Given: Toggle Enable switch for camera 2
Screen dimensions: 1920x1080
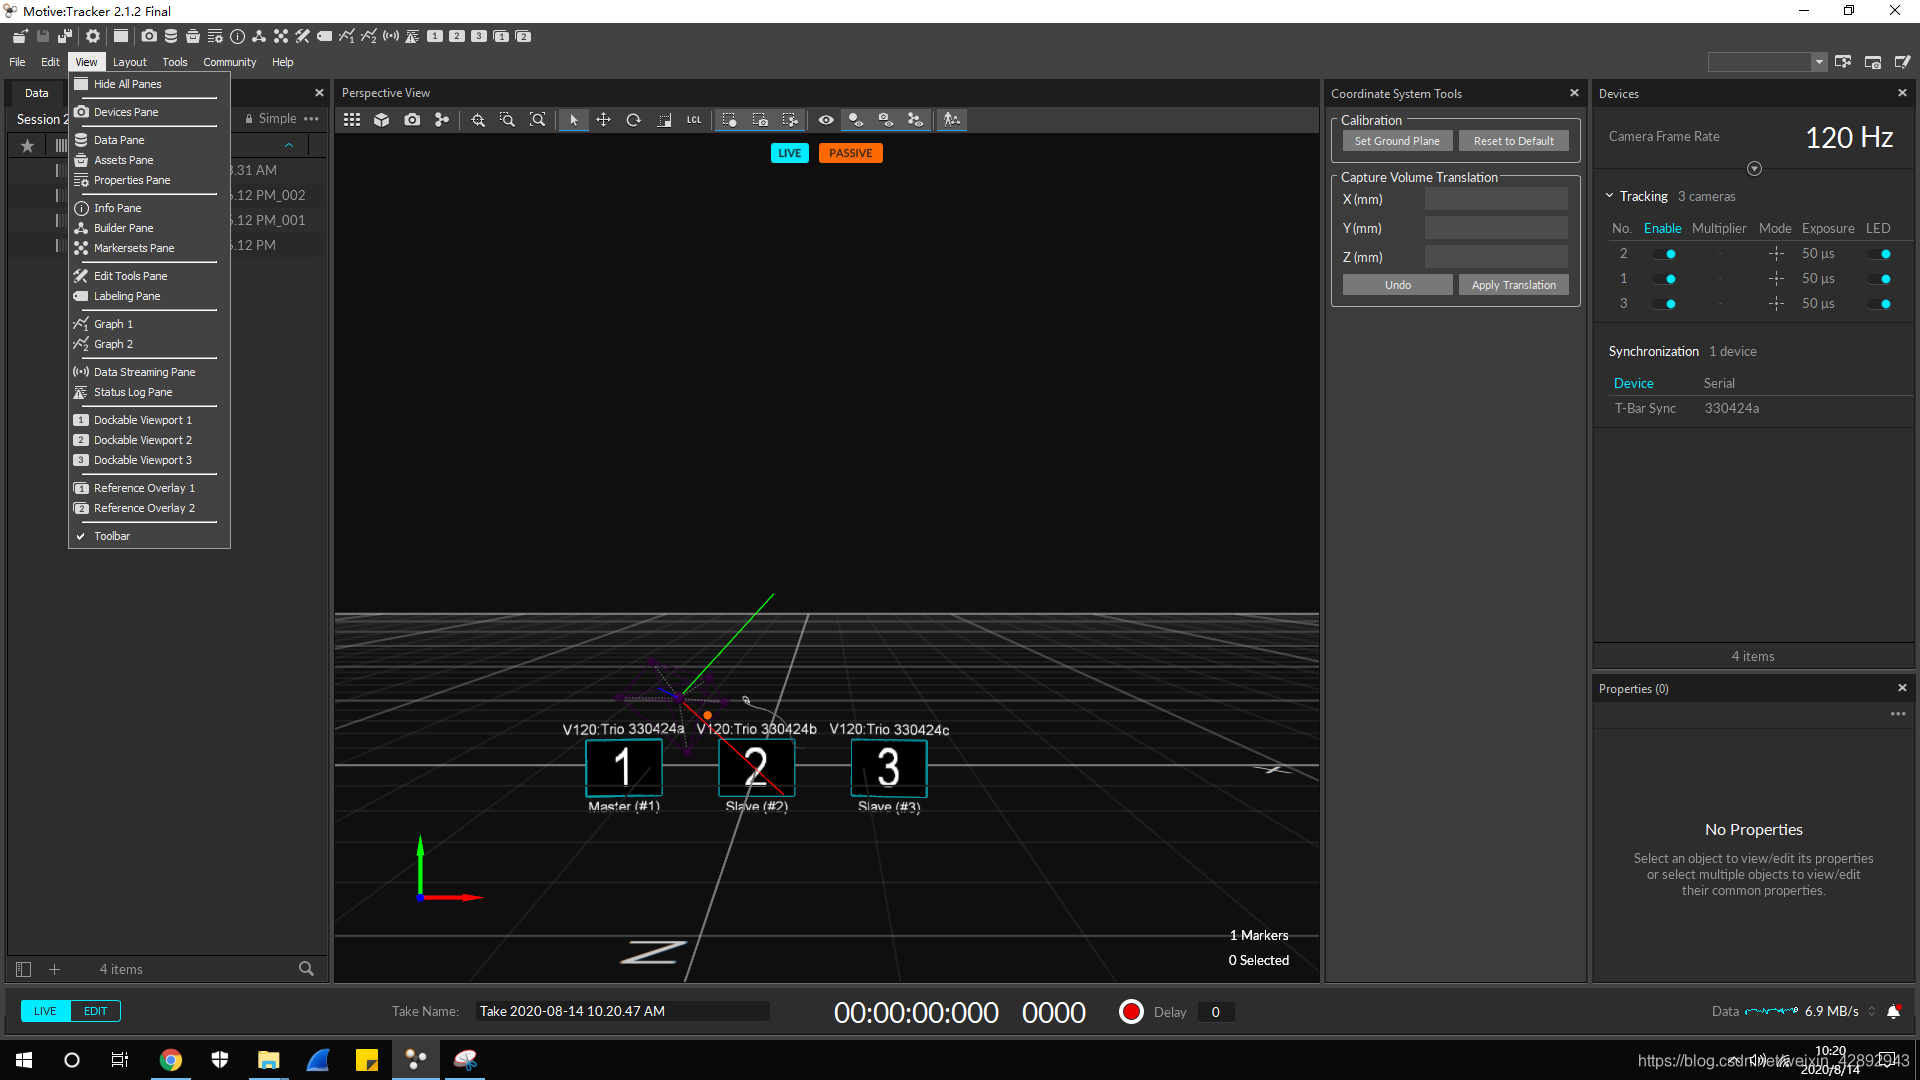Looking at the screenshot, I should coord(1665,254).
